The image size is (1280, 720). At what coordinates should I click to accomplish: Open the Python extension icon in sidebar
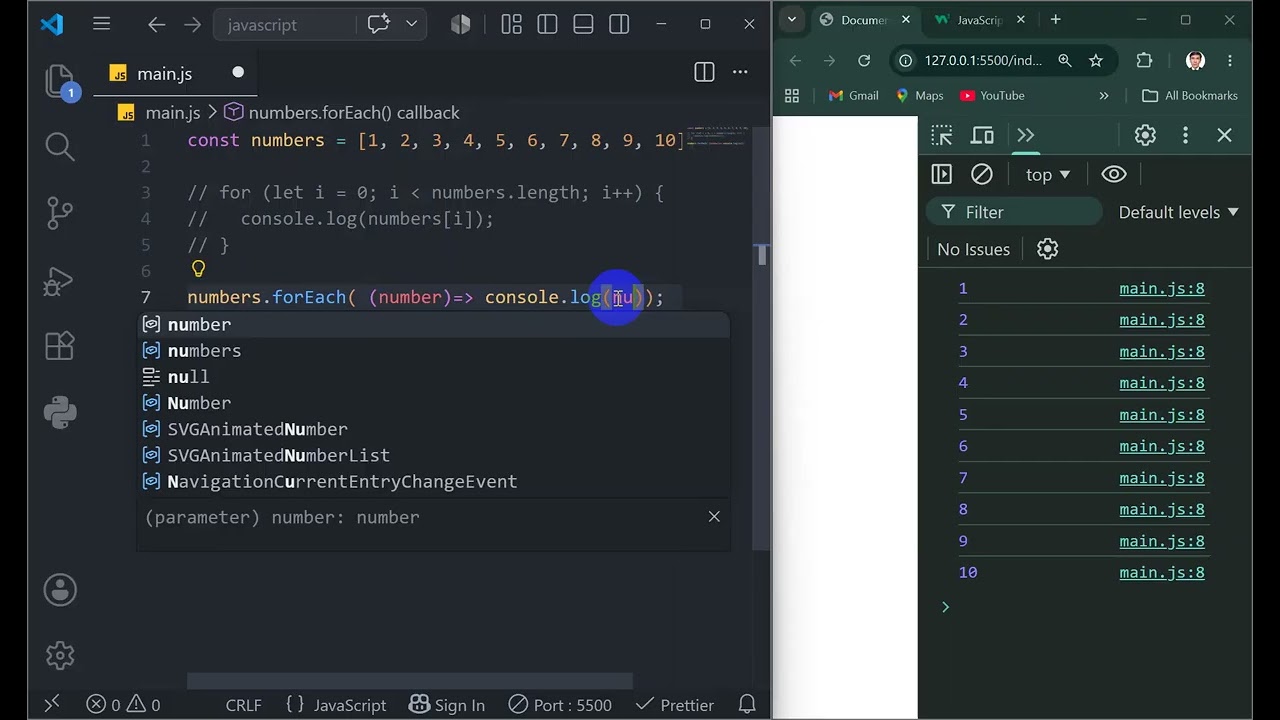[x=60, y=411]
